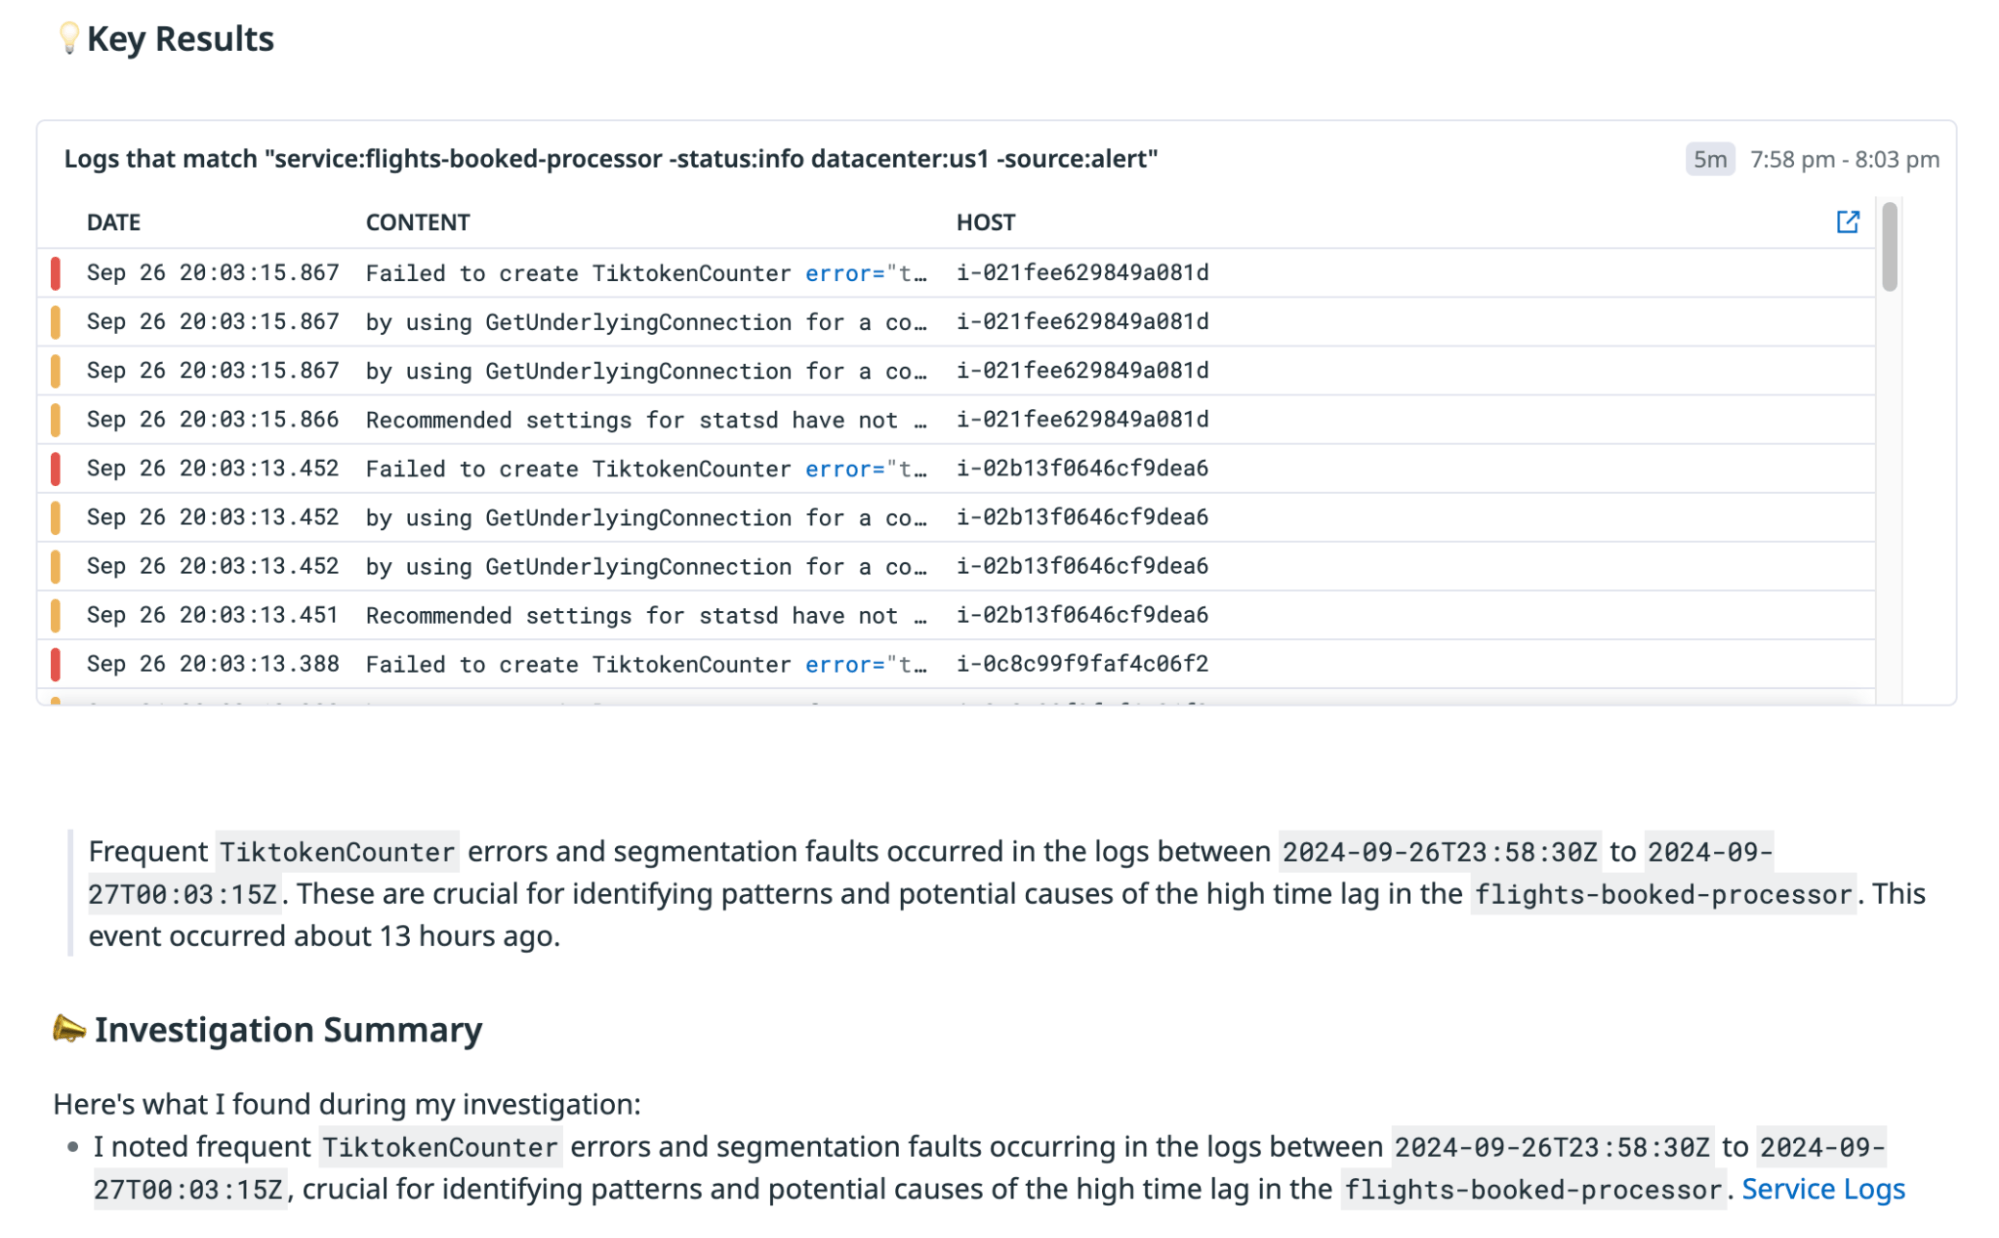Sort logs by the DATE column header
The width and height of the screenshot is (1999, 1238).
(113, 222)
